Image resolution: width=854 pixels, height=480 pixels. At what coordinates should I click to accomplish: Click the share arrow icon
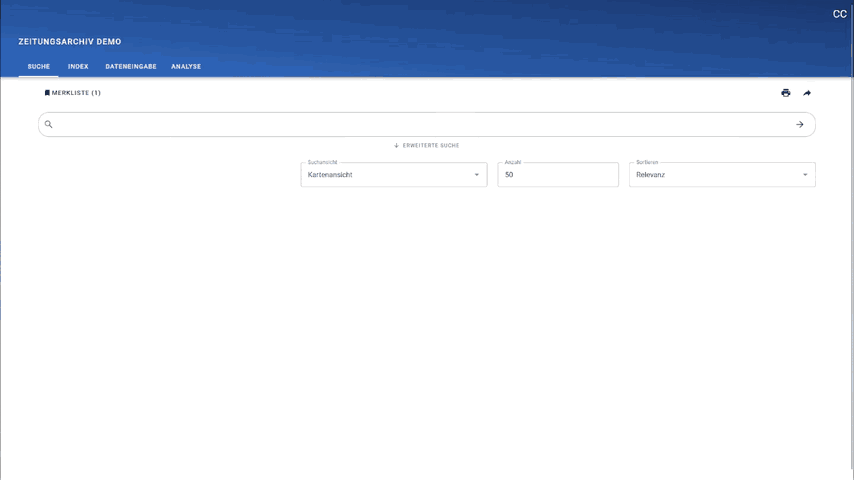pos(807,93)
